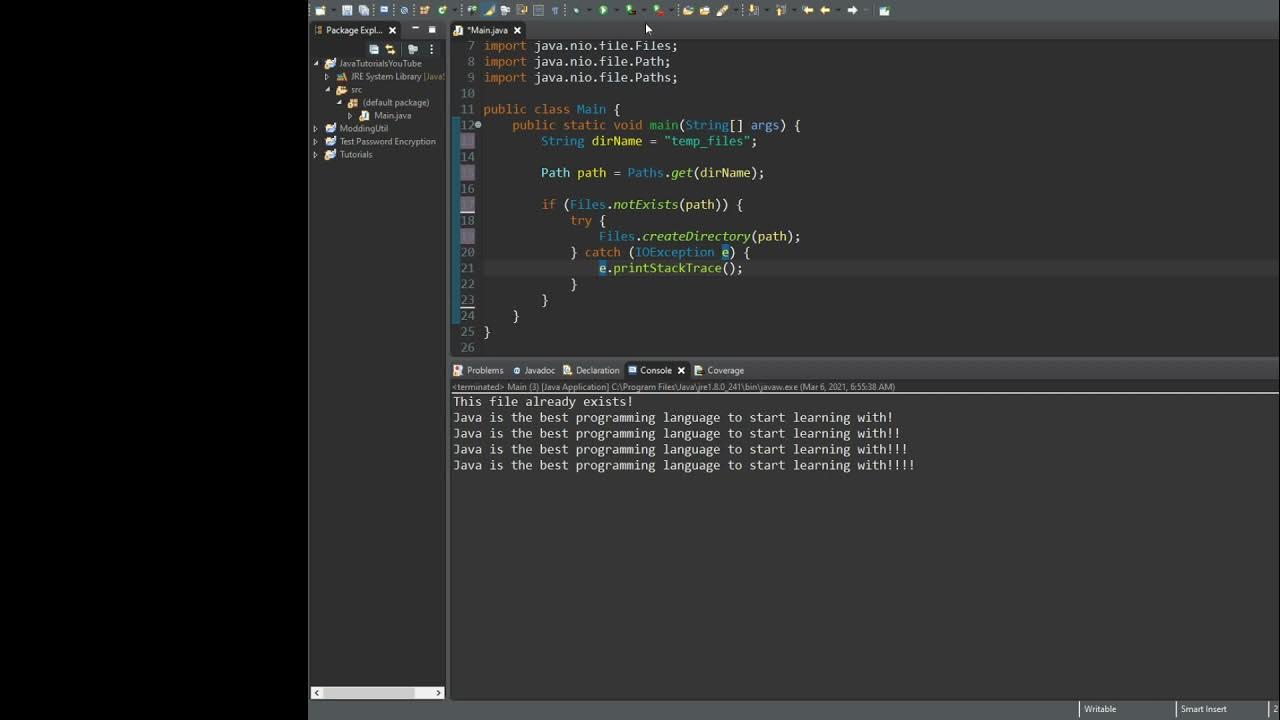Screen dimensions: 1280x720
Task: Expand the Tutorials project
Action: [x=316, y=154]
